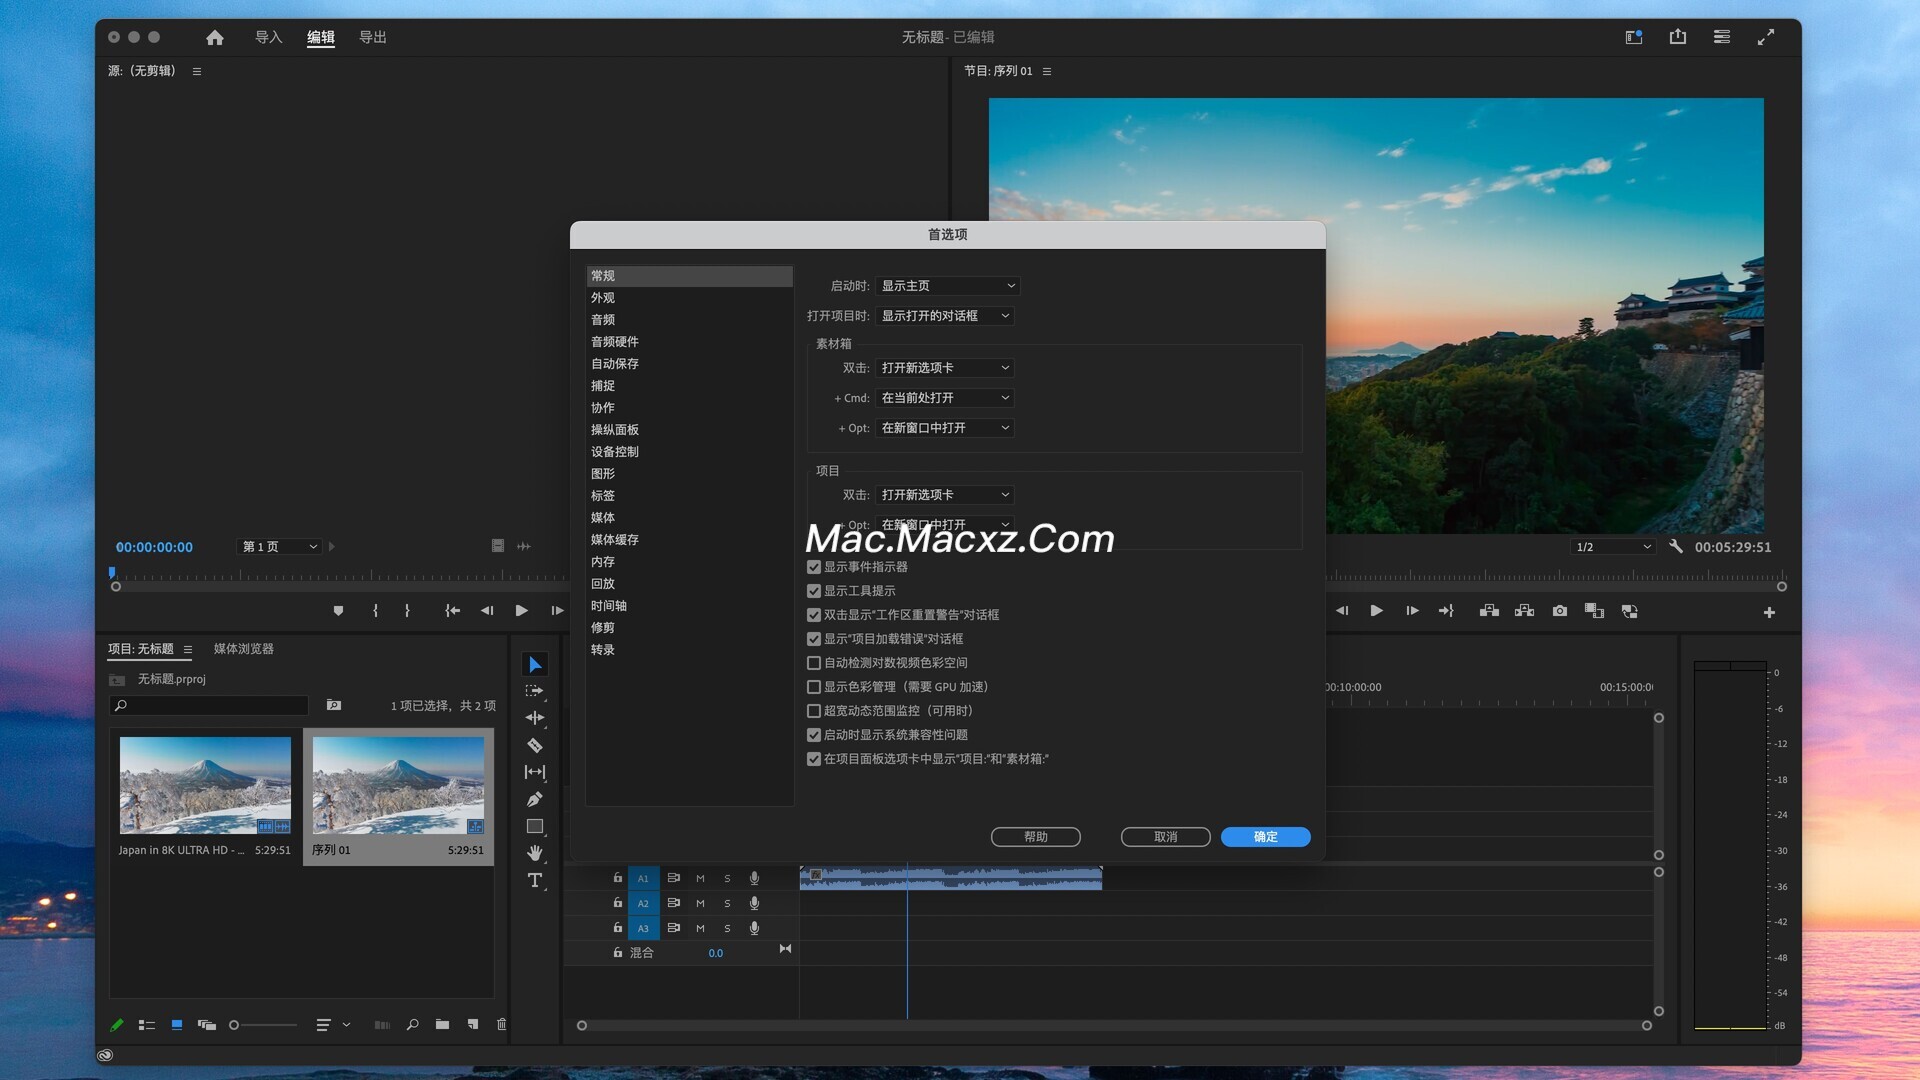This screenshot has width=1920, height=1080.
Task: Uncheck 显示事件指示器 checkbox
Action: click(814, 567)
